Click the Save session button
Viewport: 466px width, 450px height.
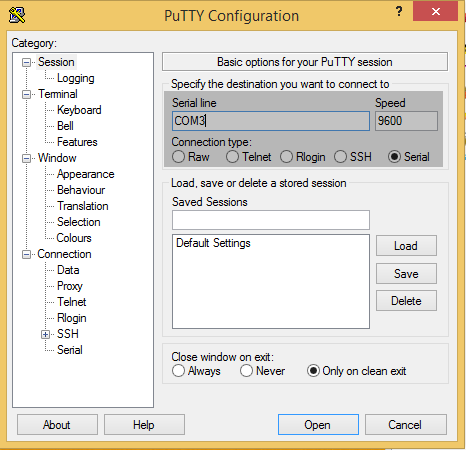click(406, 274)
